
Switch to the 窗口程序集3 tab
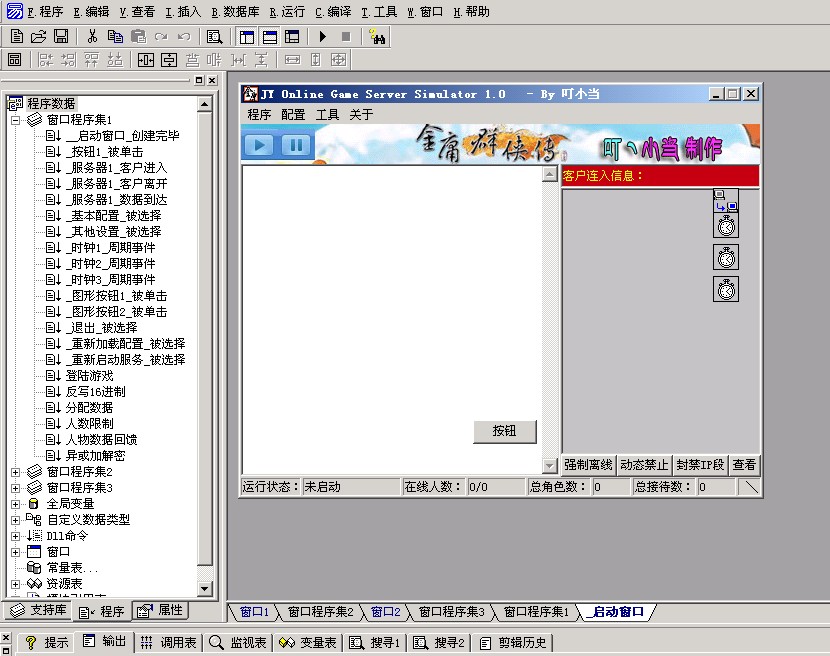[451, 612]
